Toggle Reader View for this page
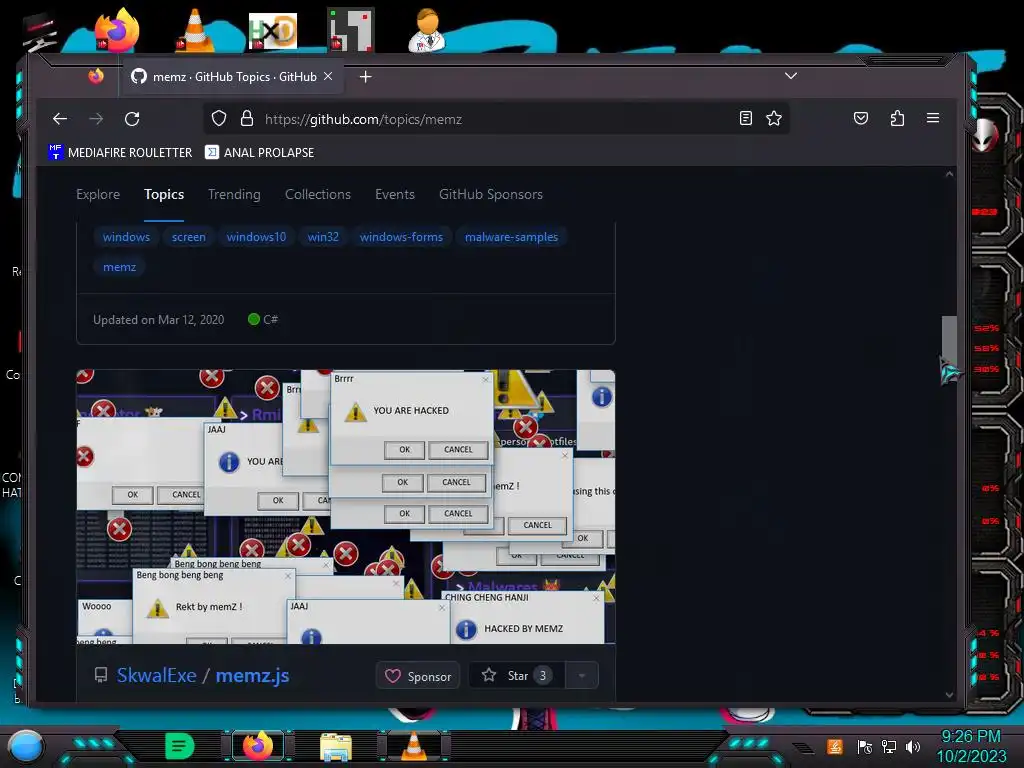The height and width of the screenshot is (768, 1024). click(x=745, y=118)
